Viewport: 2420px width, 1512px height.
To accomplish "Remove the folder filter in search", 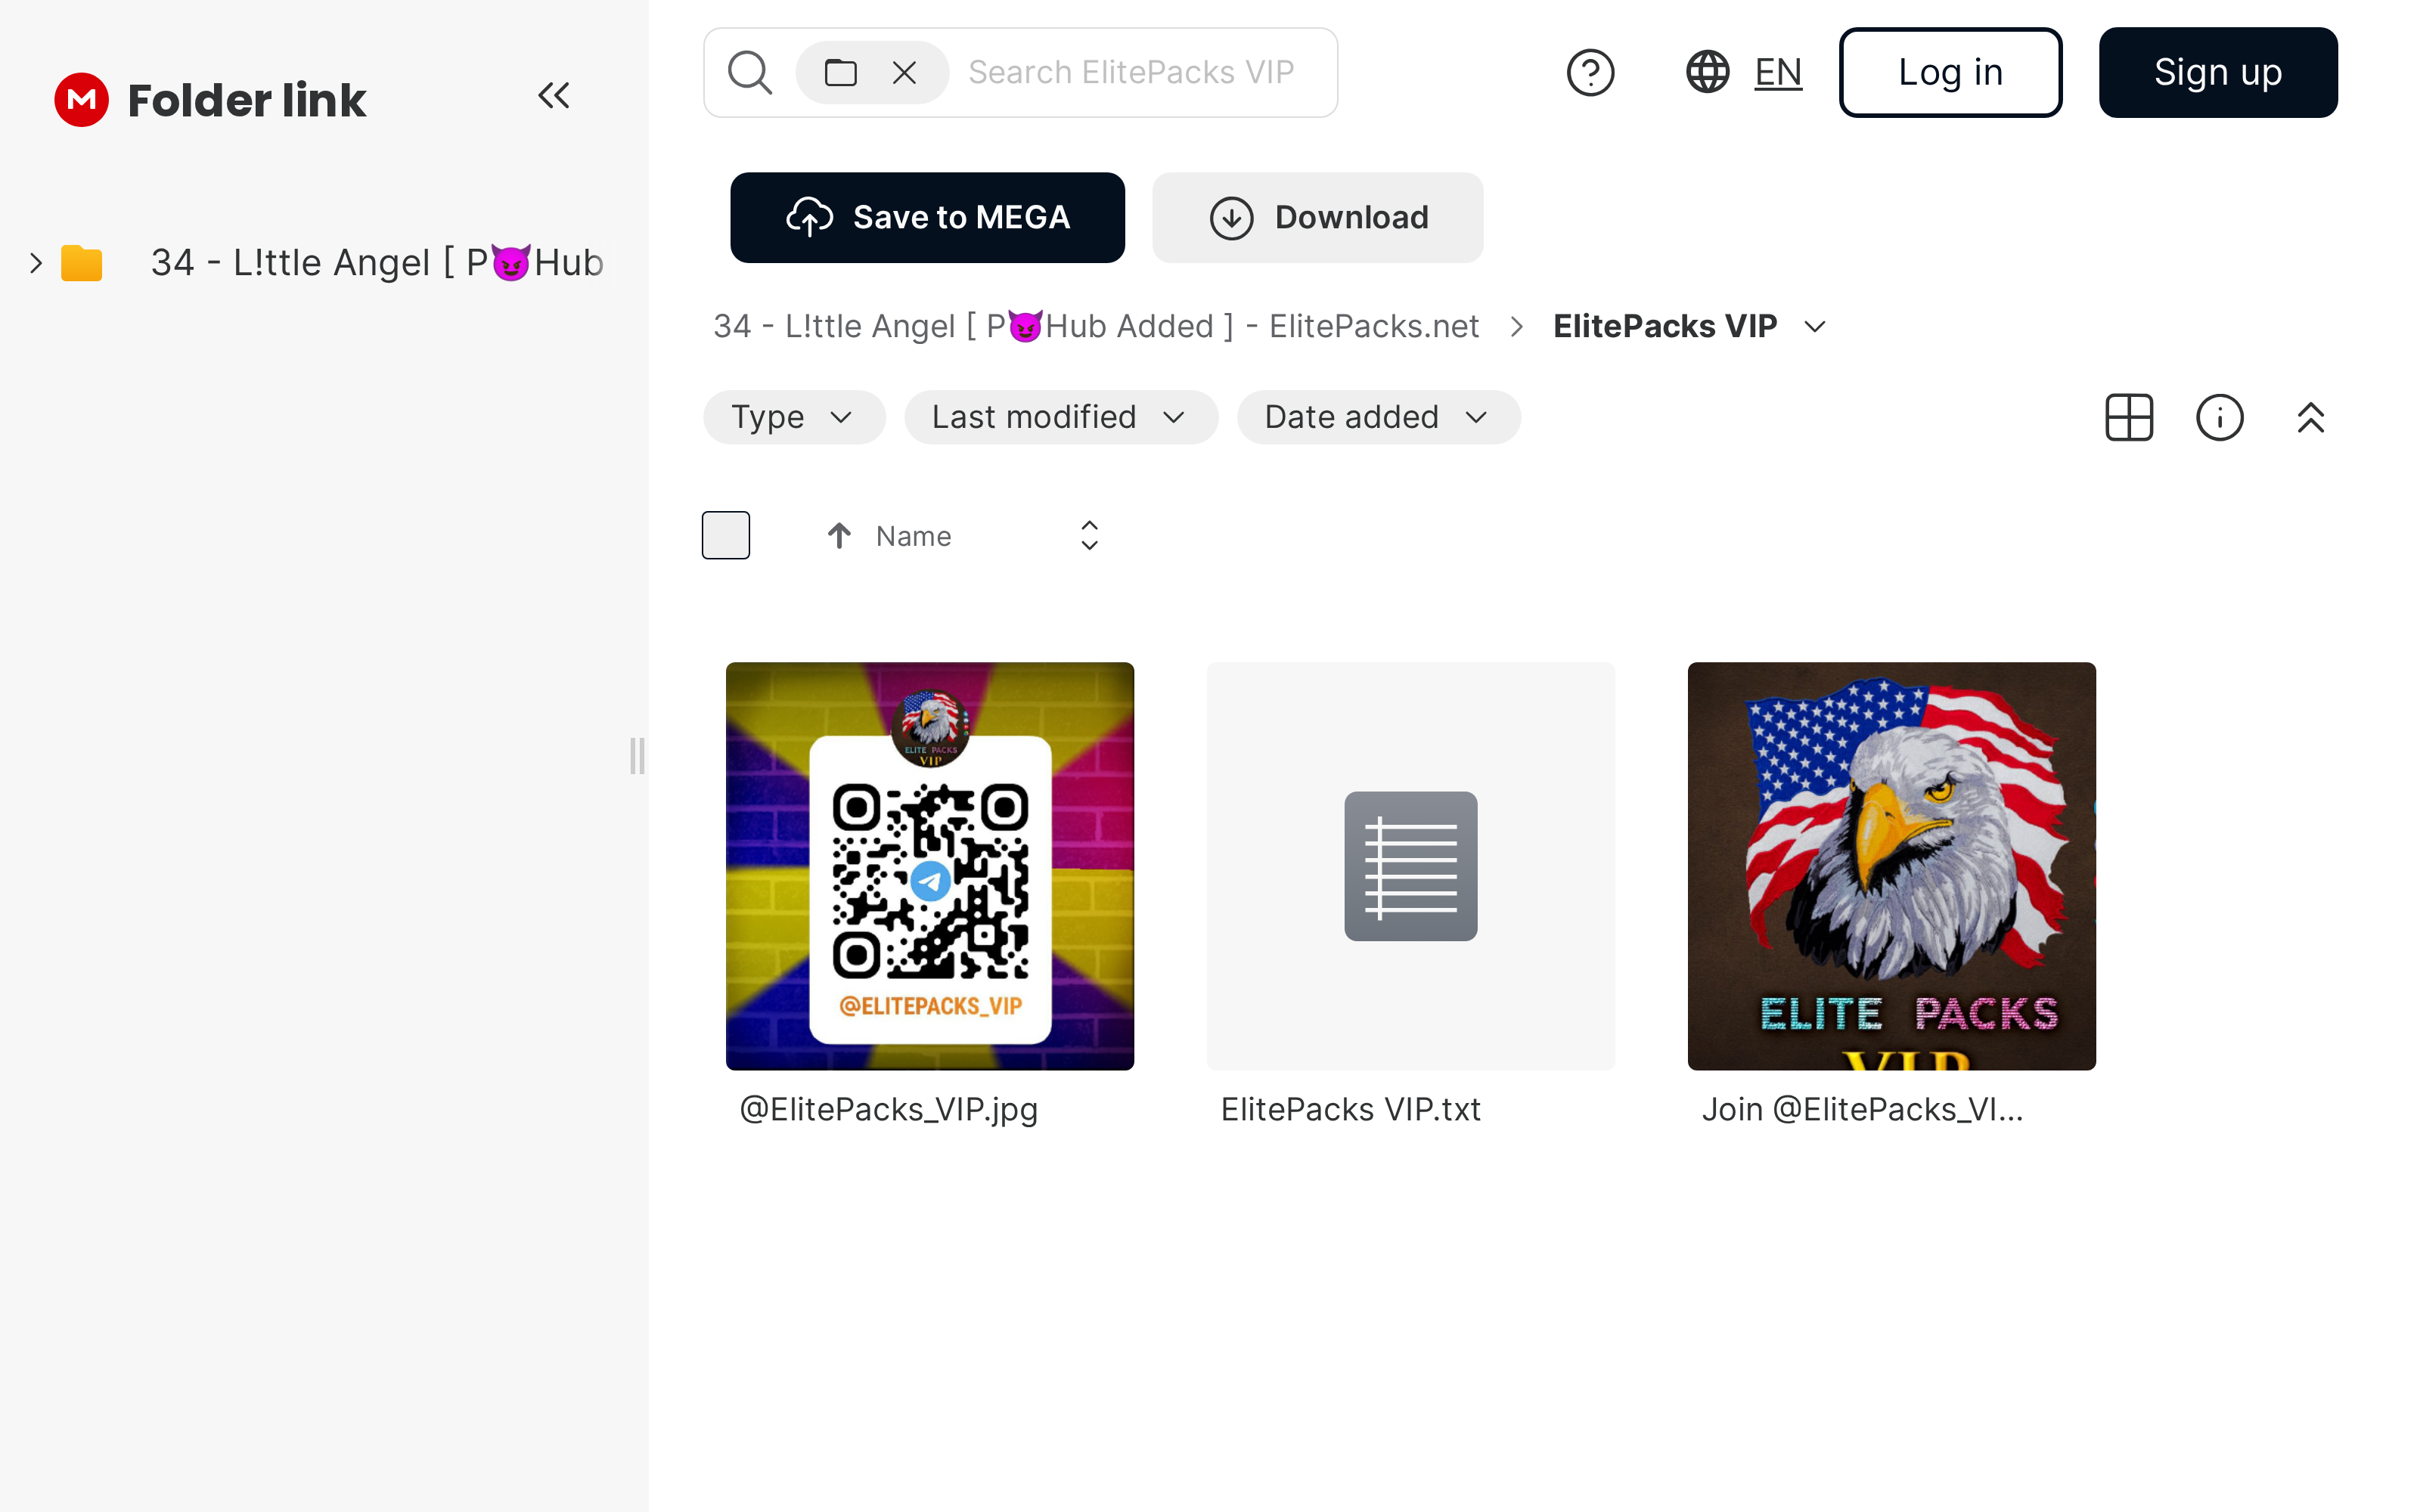I will 904,73.
